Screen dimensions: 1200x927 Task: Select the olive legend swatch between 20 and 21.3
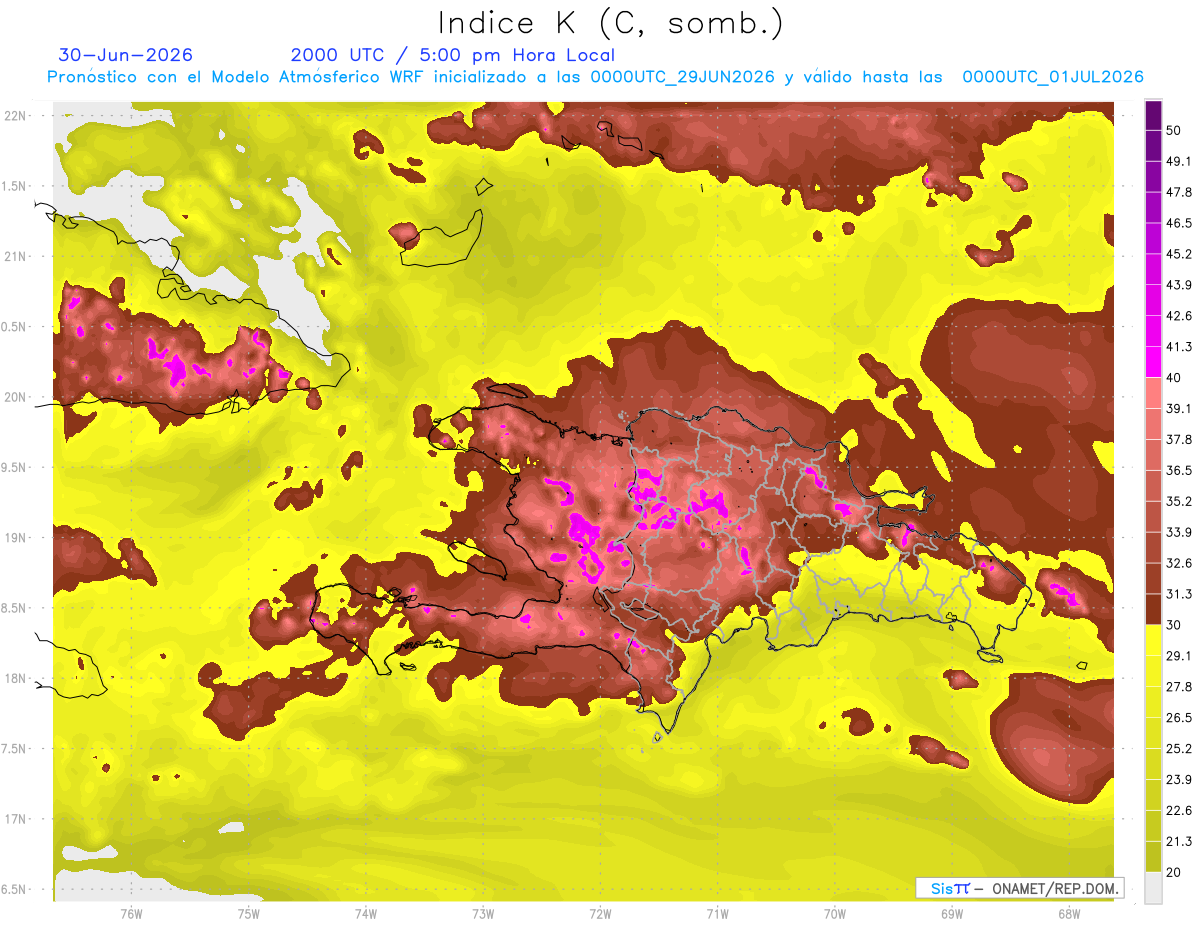click(x=1153, y=856)
